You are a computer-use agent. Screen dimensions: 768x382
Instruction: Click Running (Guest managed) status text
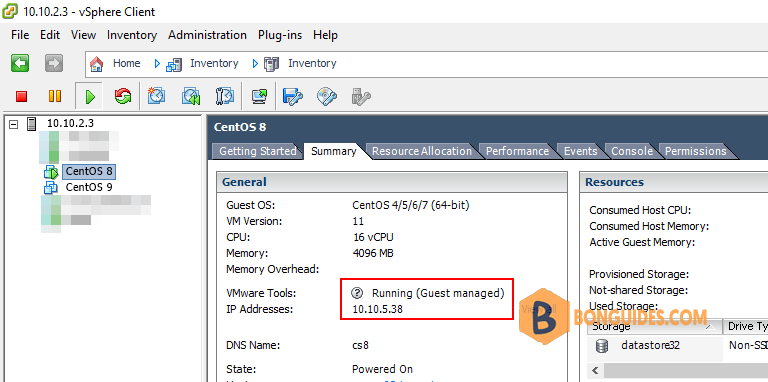438,293
